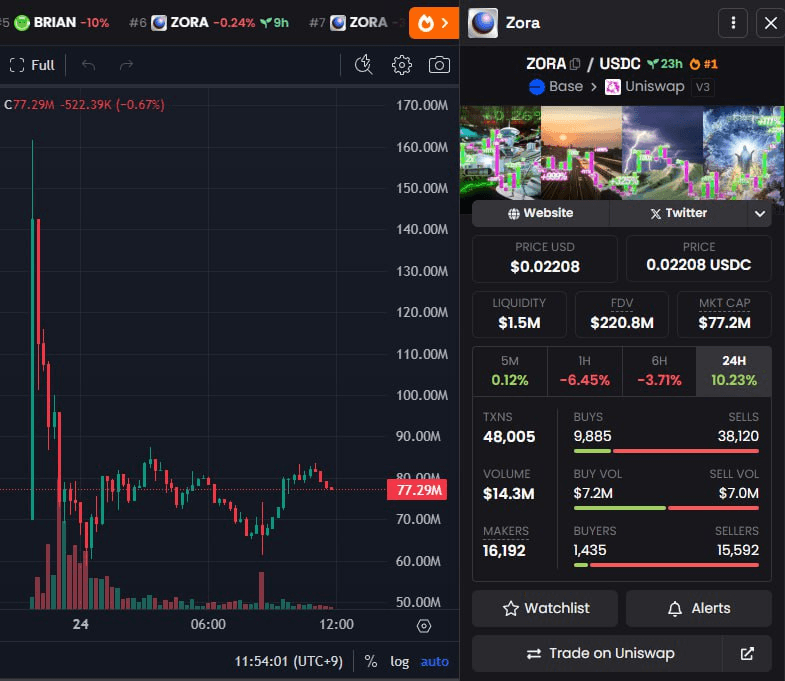This screenshot has height=681, width=785.
Task: Click the time axis settings icon
Action: pyautogui.click(x=424, y=625)
